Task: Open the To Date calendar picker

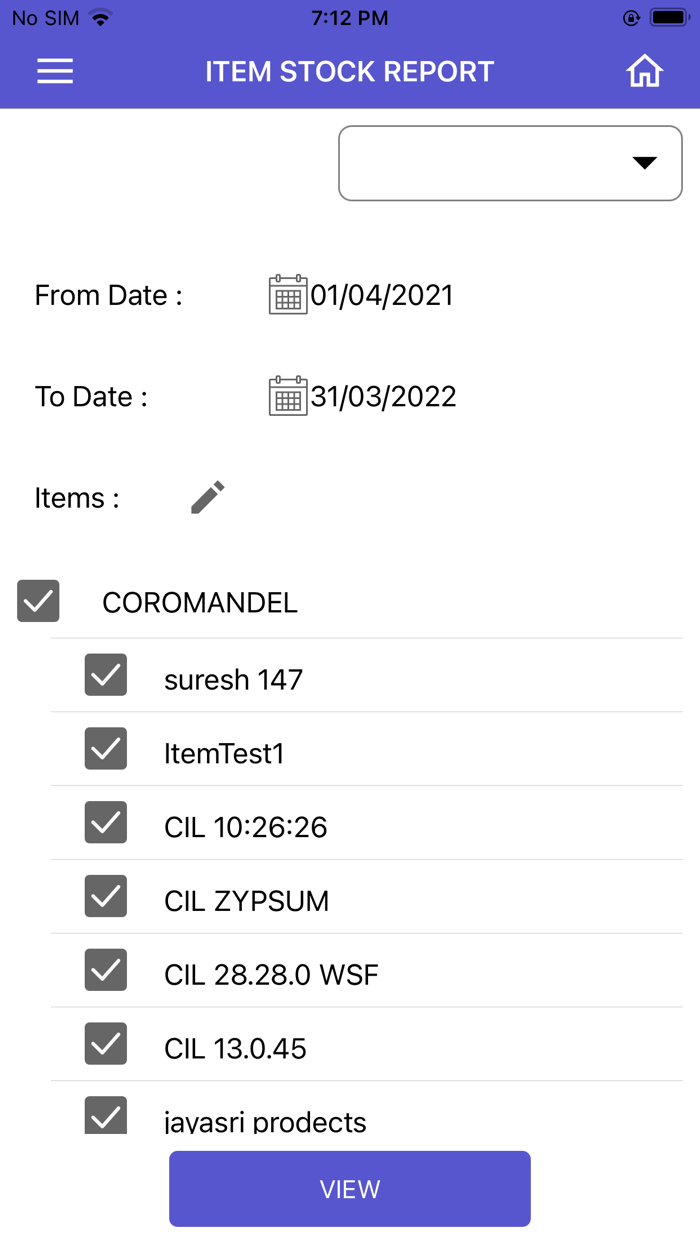Action: coord(287,396)
